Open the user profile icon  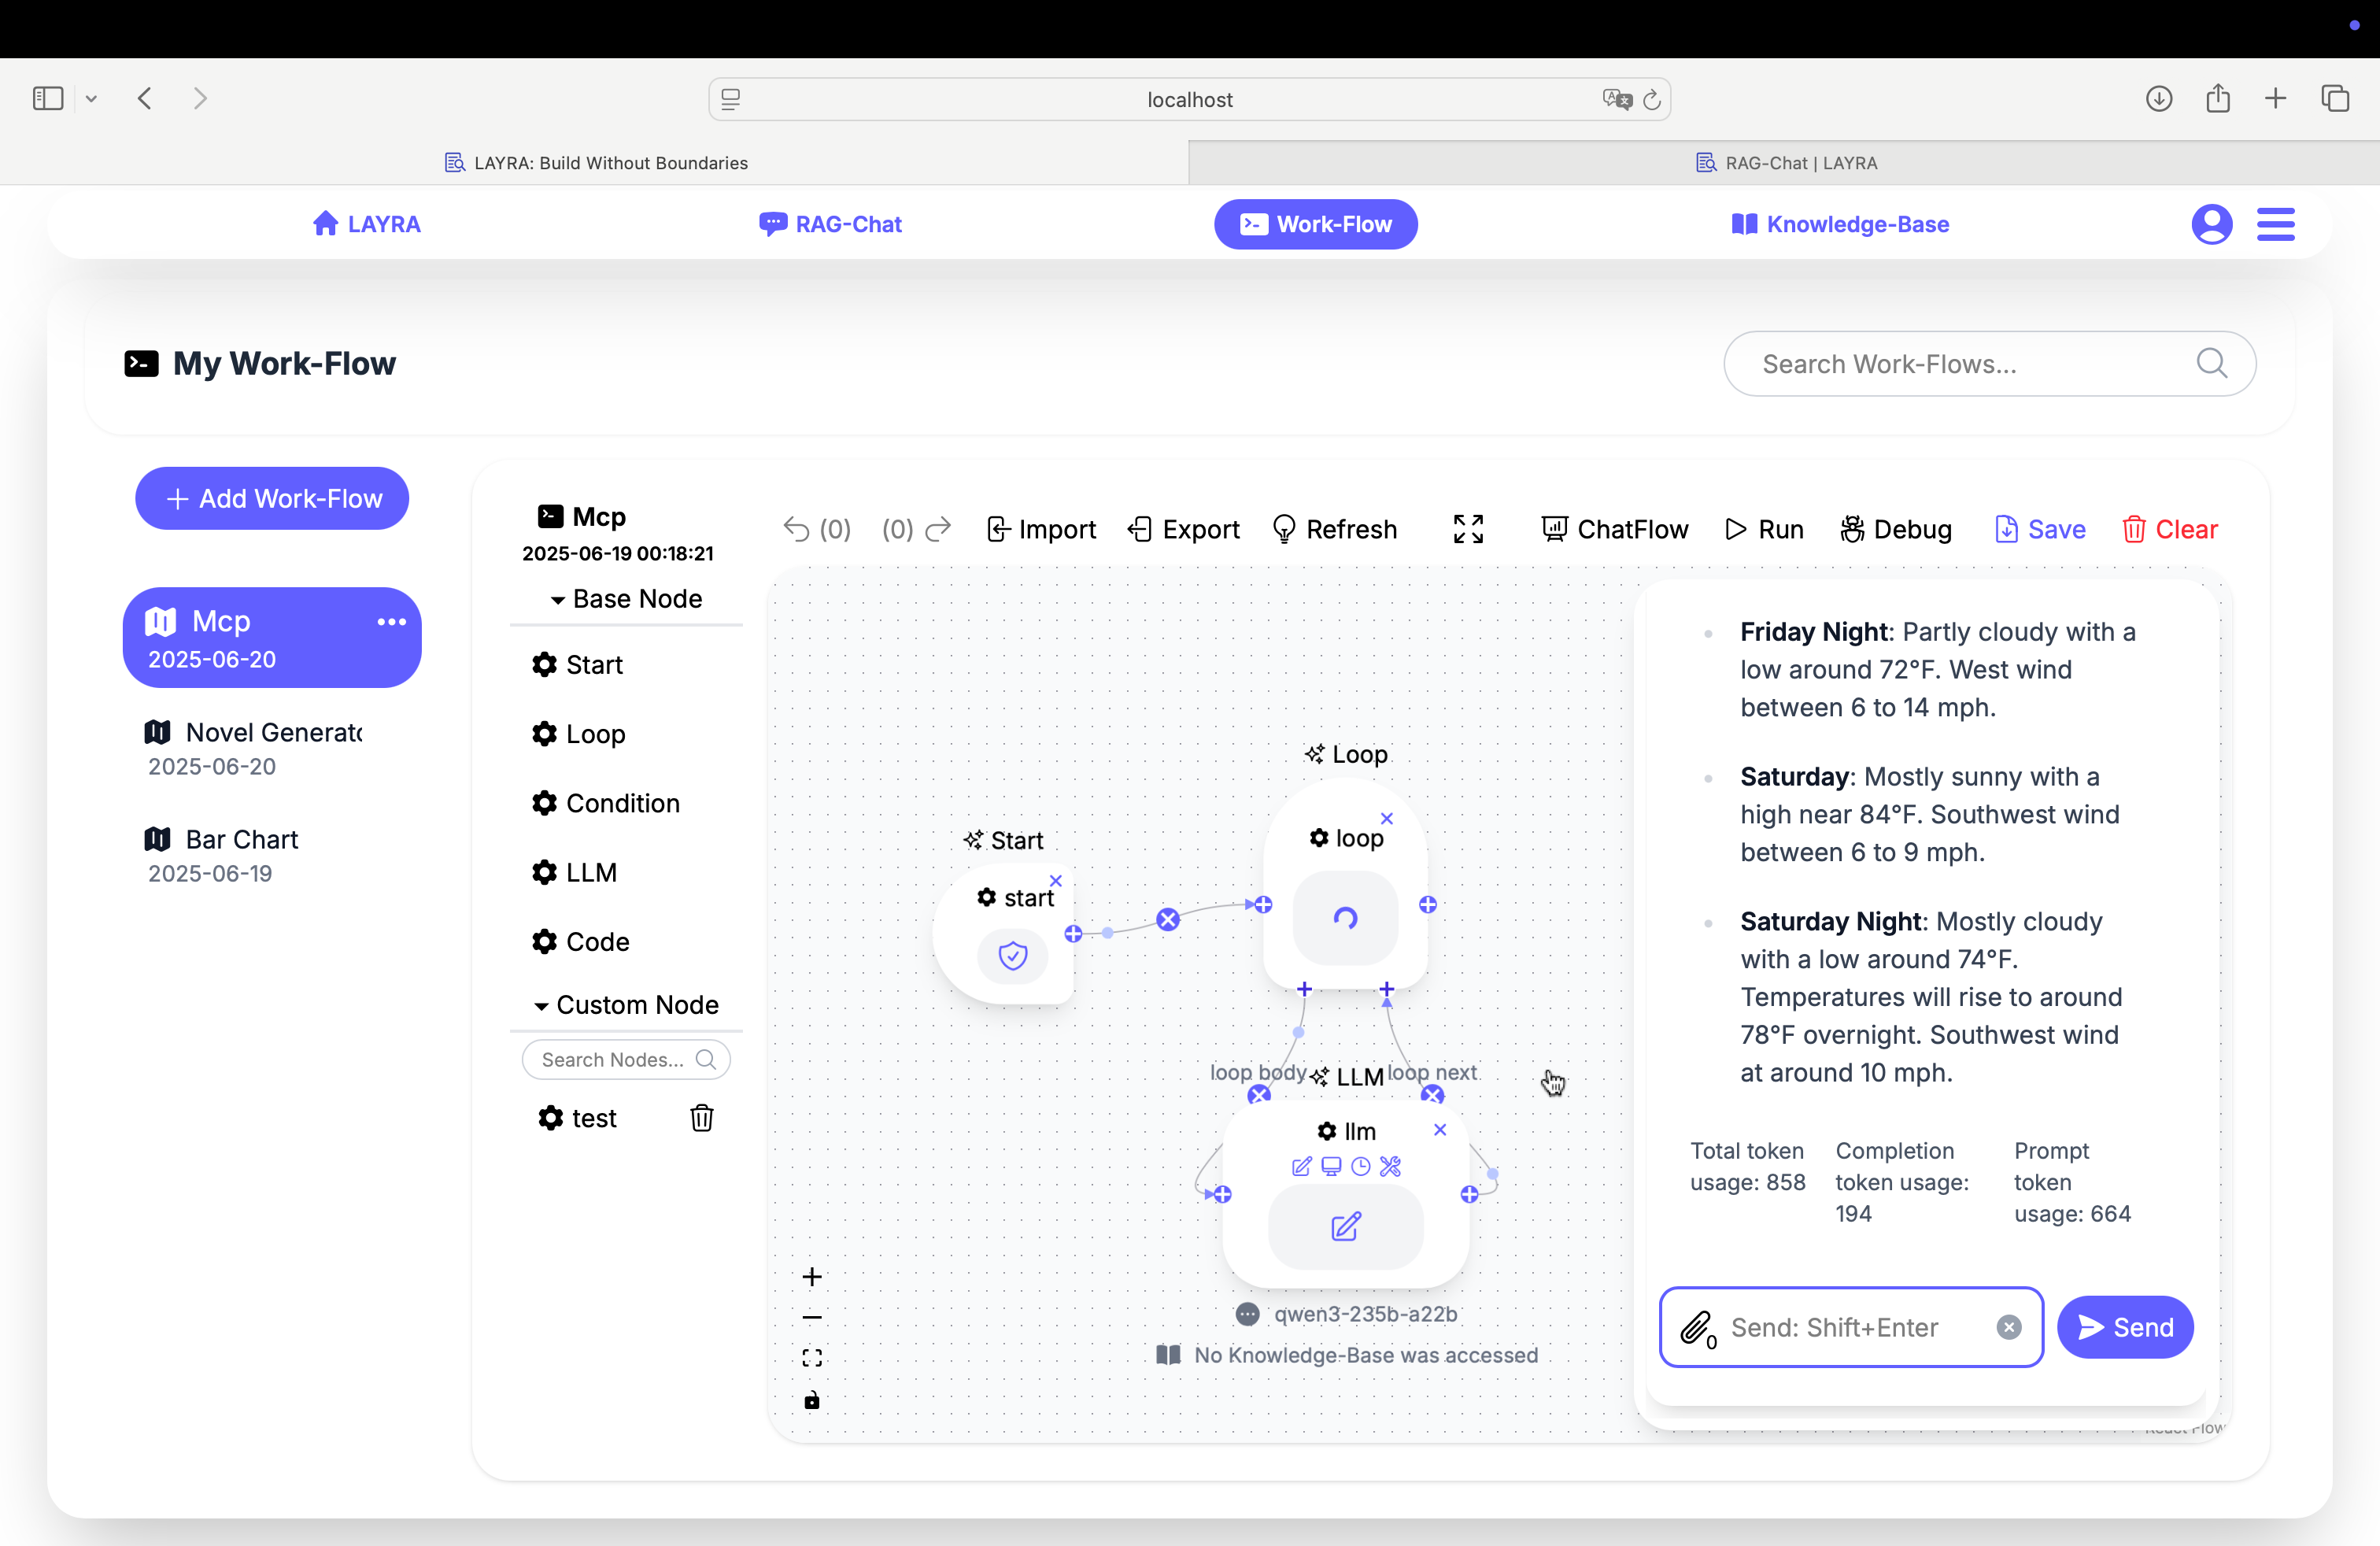tap(2211, 224)
